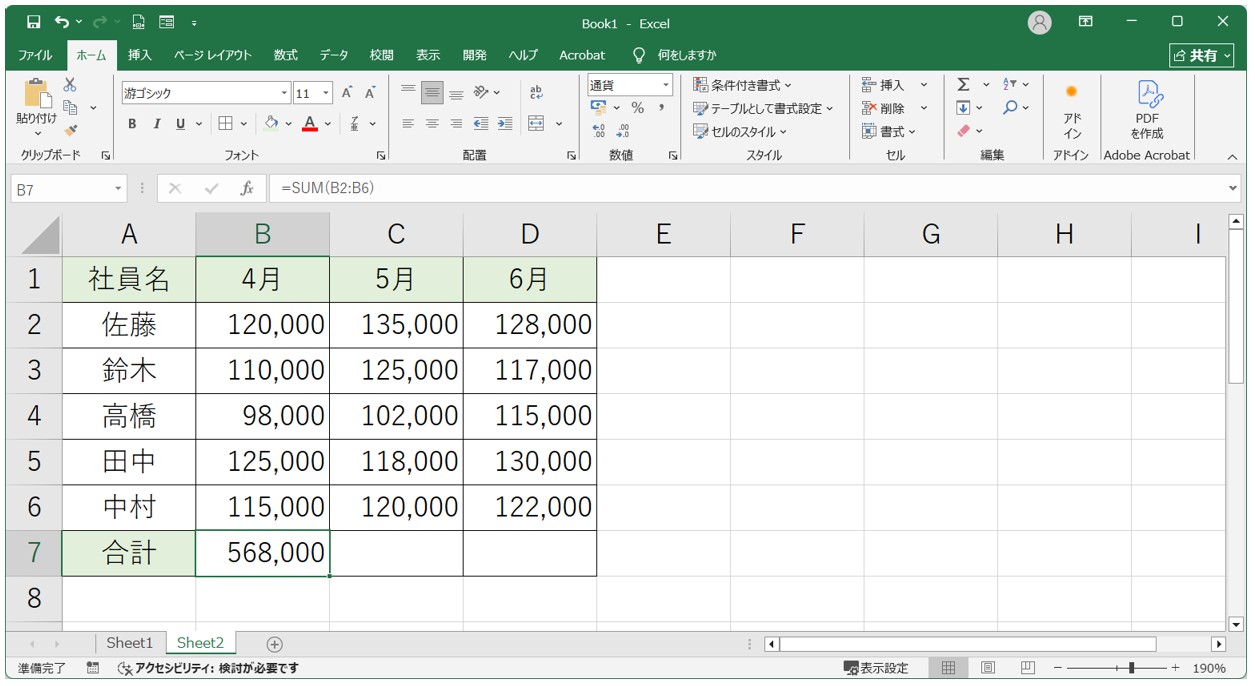Click the fill color paint bucket swatch
The width and height of the screenshot is (1255, 686).
click(x=270, y=124)
